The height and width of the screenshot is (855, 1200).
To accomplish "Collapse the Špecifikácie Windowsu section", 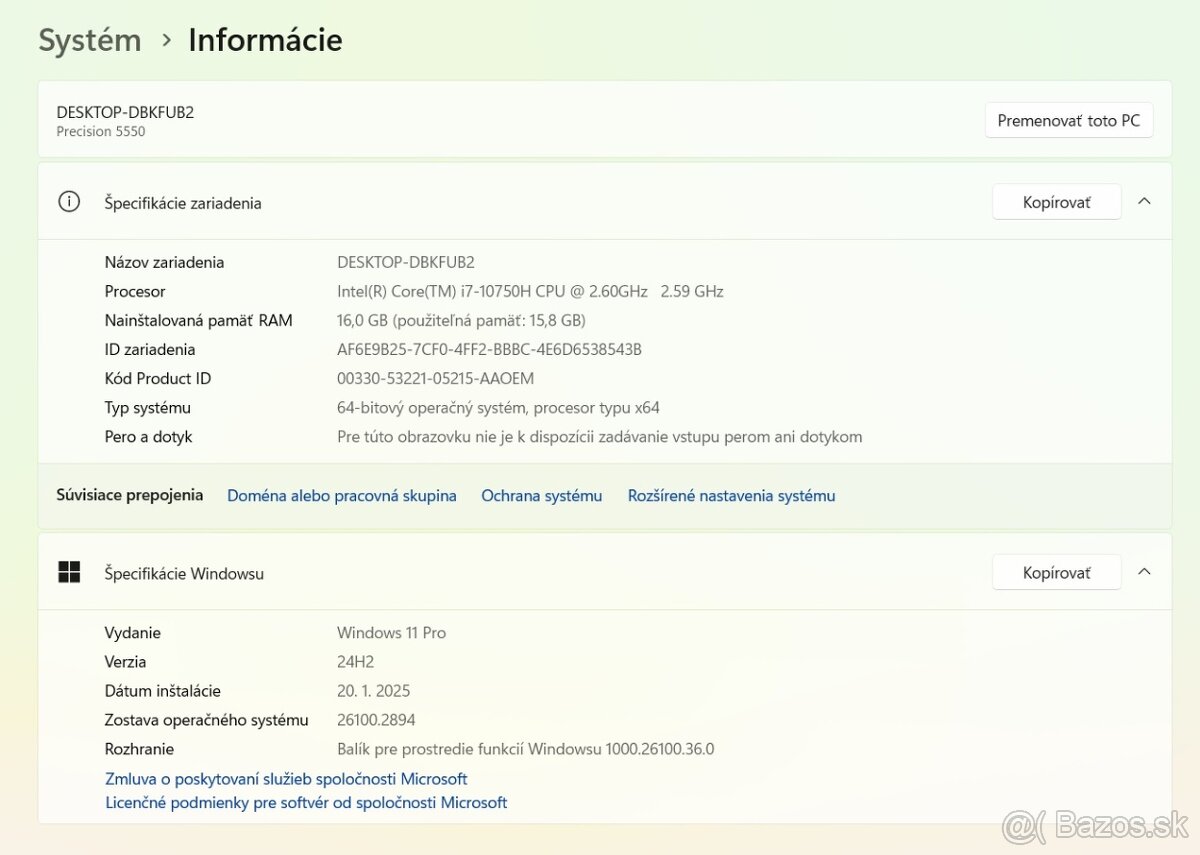I will pyautogui.click(x=1144, y=571).
